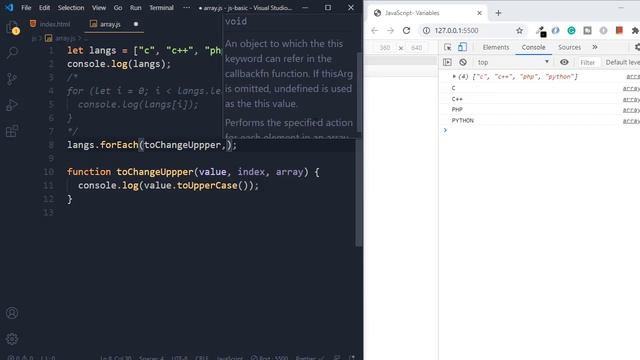
Task: Go back in the Chrome browser
Action: (x=375, y=31)
